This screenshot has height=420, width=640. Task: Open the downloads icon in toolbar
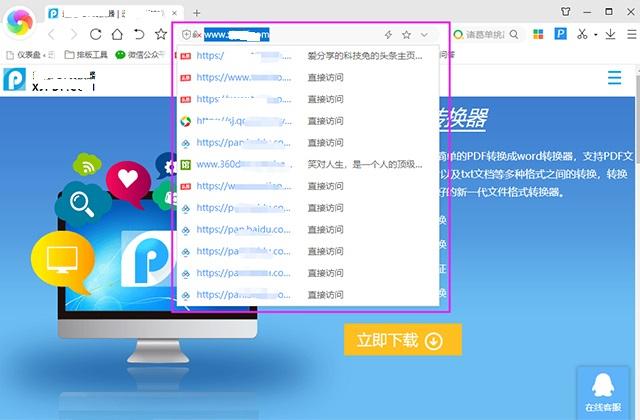pyautogui.click(x=610, y=34)
